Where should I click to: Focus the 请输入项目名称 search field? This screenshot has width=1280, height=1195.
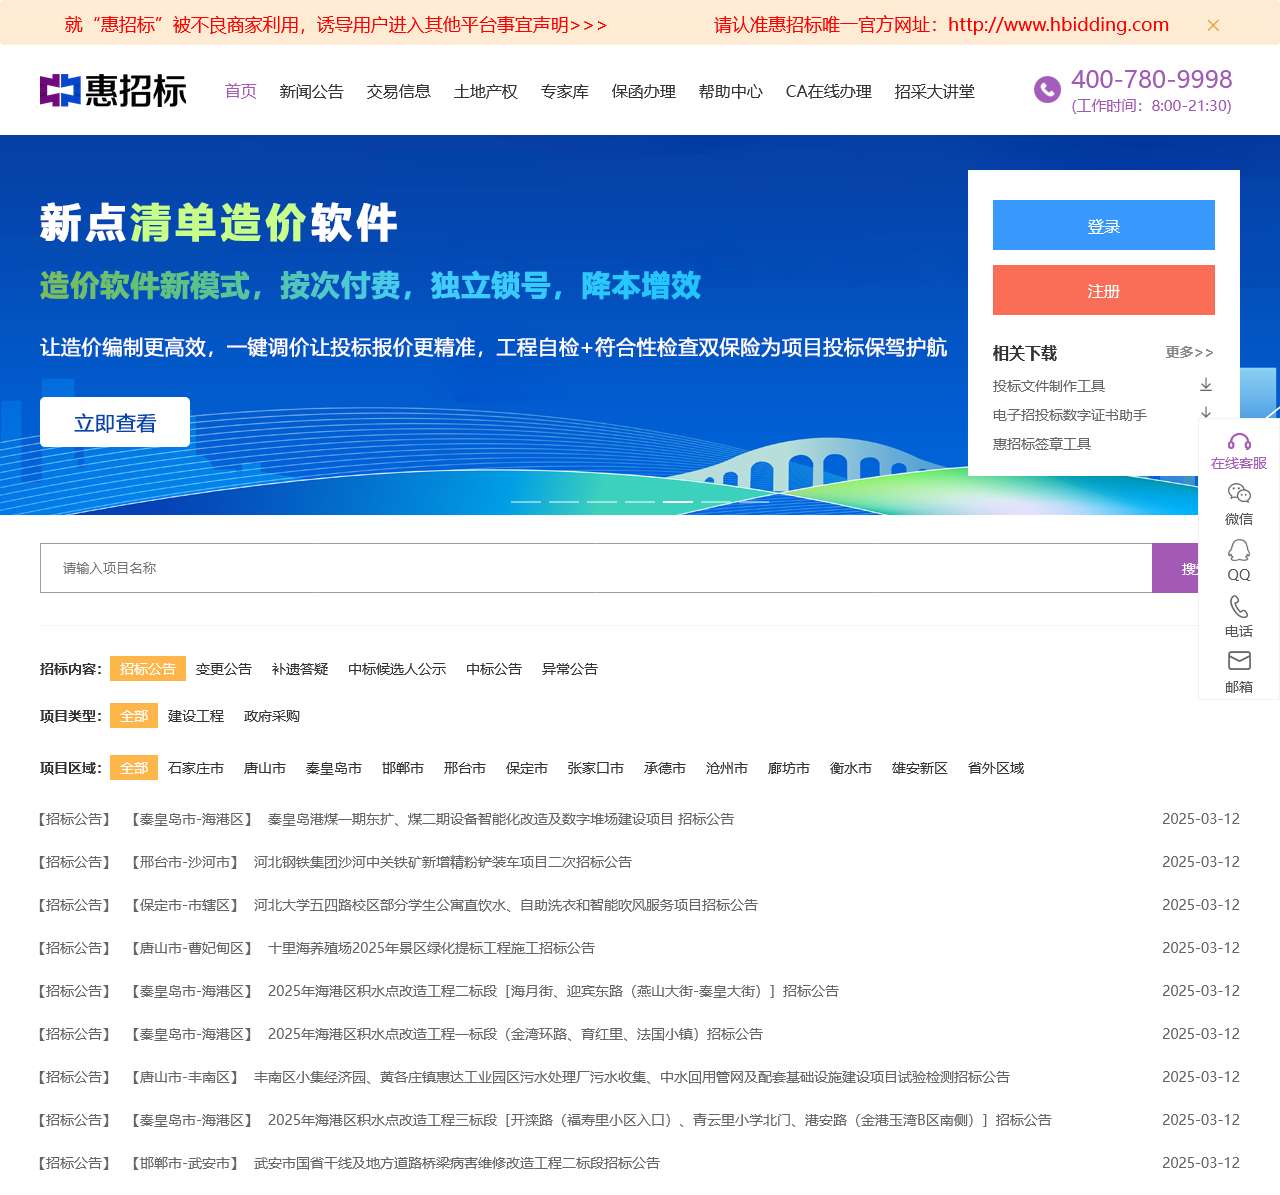596,568
